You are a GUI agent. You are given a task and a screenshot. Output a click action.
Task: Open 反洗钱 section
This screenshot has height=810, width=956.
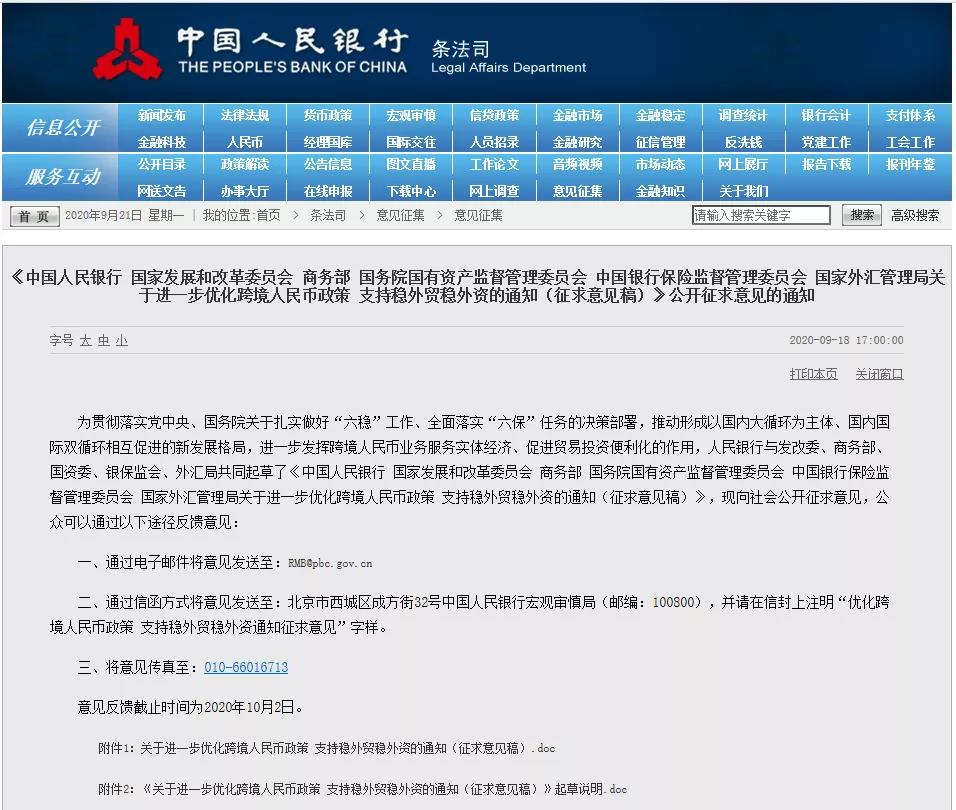[x=743, y=142]
